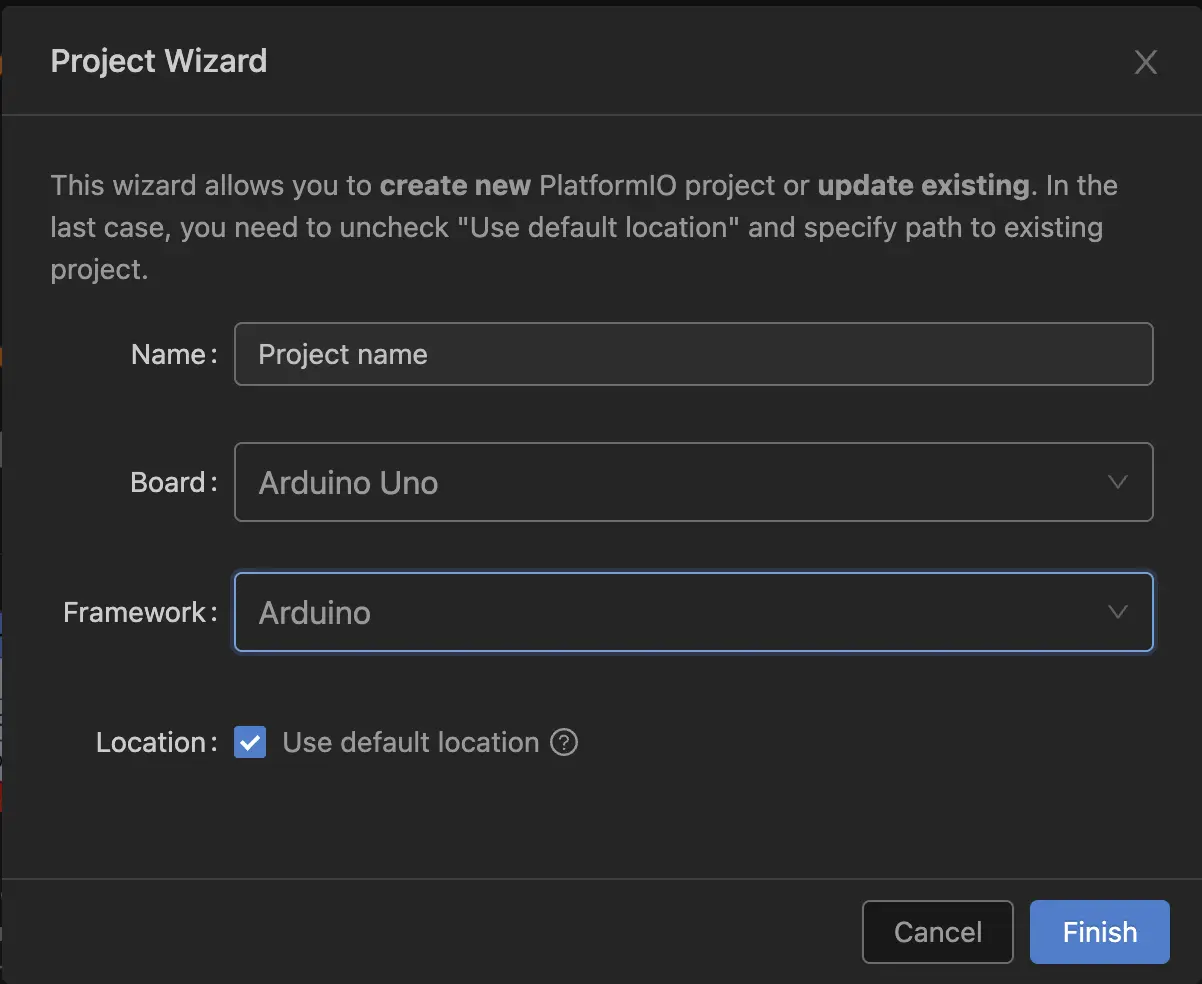Viewport: 1202px width, 984px height.
Task: Click the Board dropdown chevron icon
Action: click(1117, 482)
